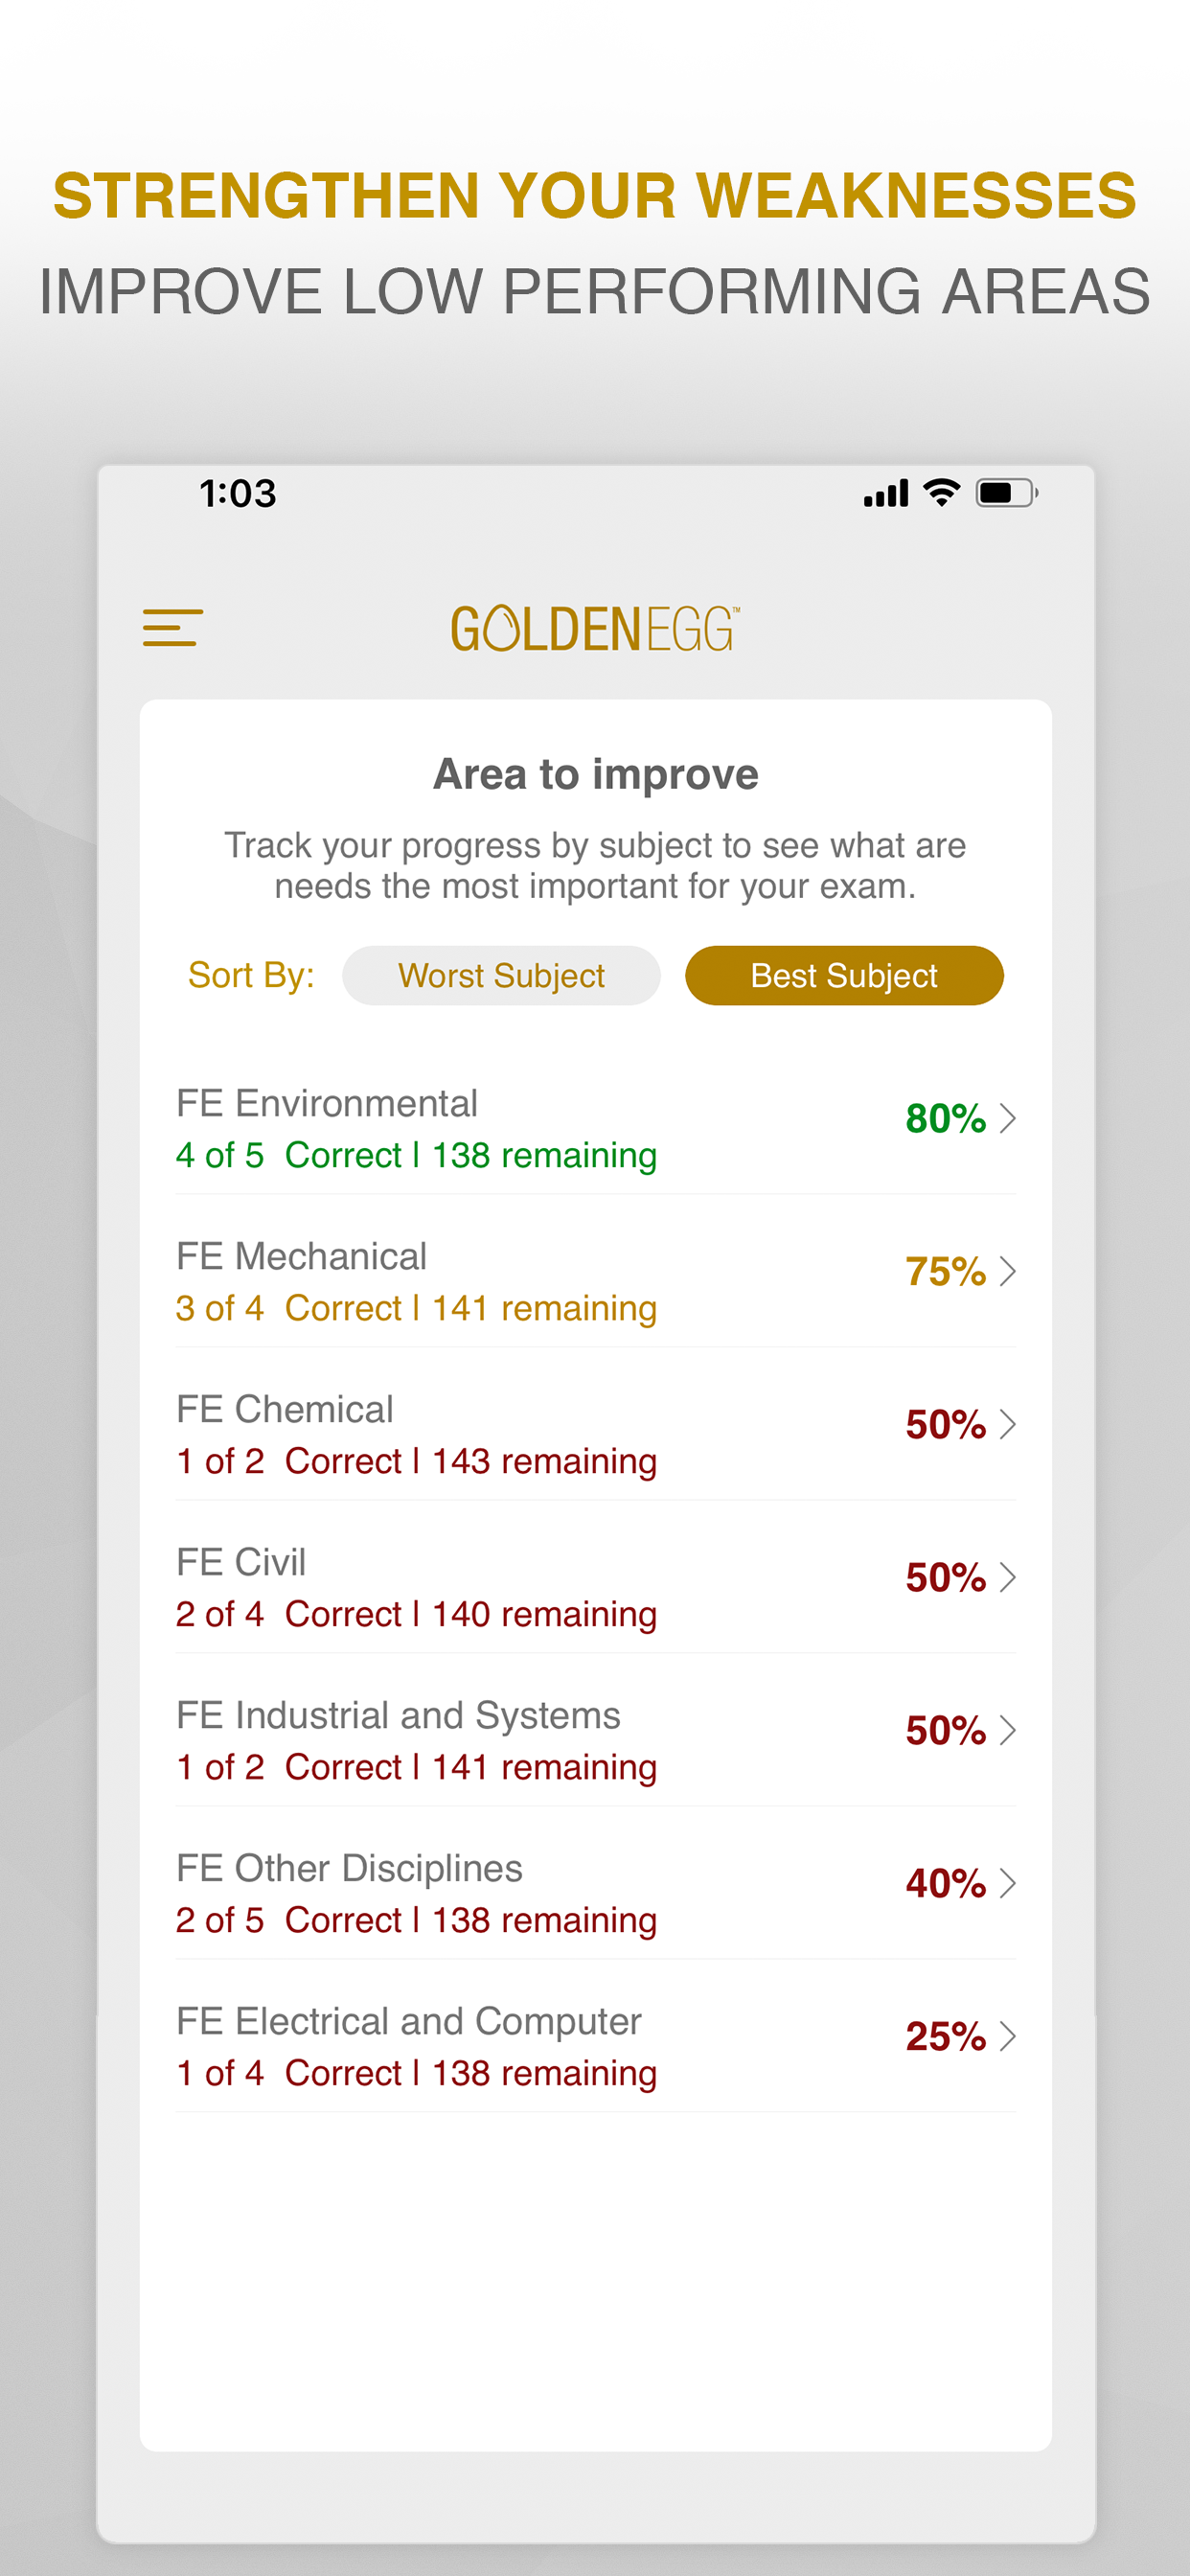Select FE Electrical and Computer row title

408,2022
